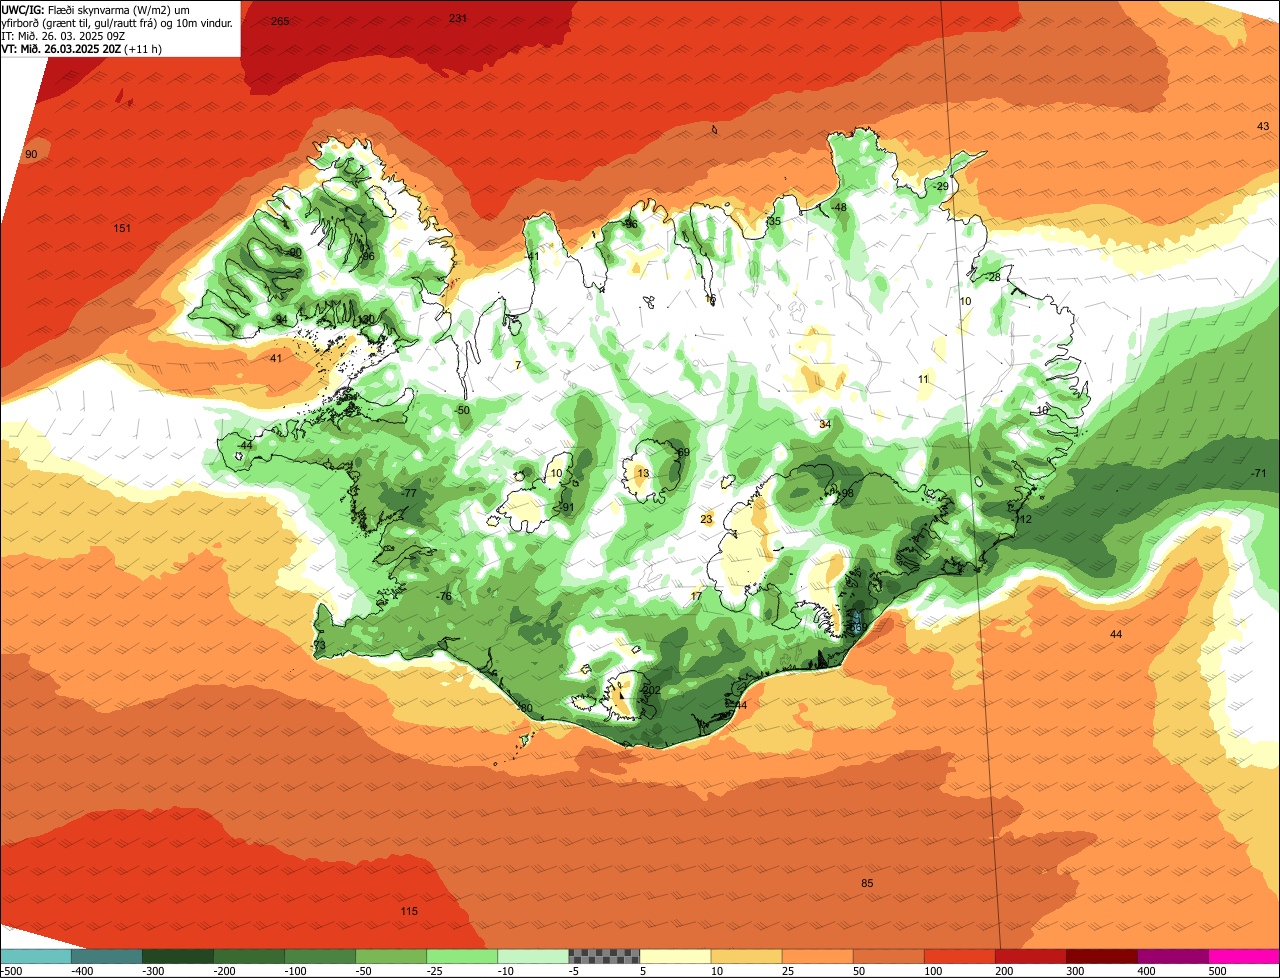Click the map value -69 beside the central glacier
Image resolution: width=1280 pixels, height=978 pixels.
(682, 453)
